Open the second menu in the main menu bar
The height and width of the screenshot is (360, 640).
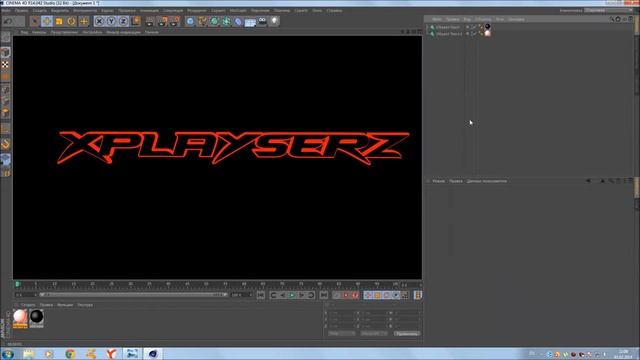21,10
